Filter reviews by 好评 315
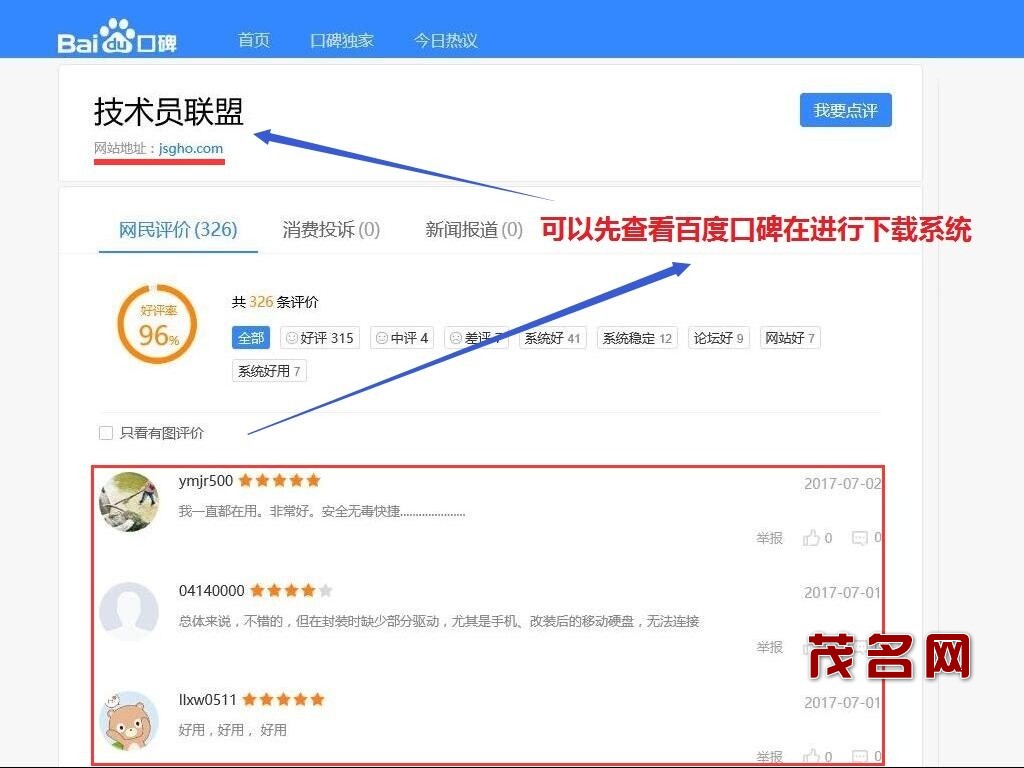 coord(320,338)
